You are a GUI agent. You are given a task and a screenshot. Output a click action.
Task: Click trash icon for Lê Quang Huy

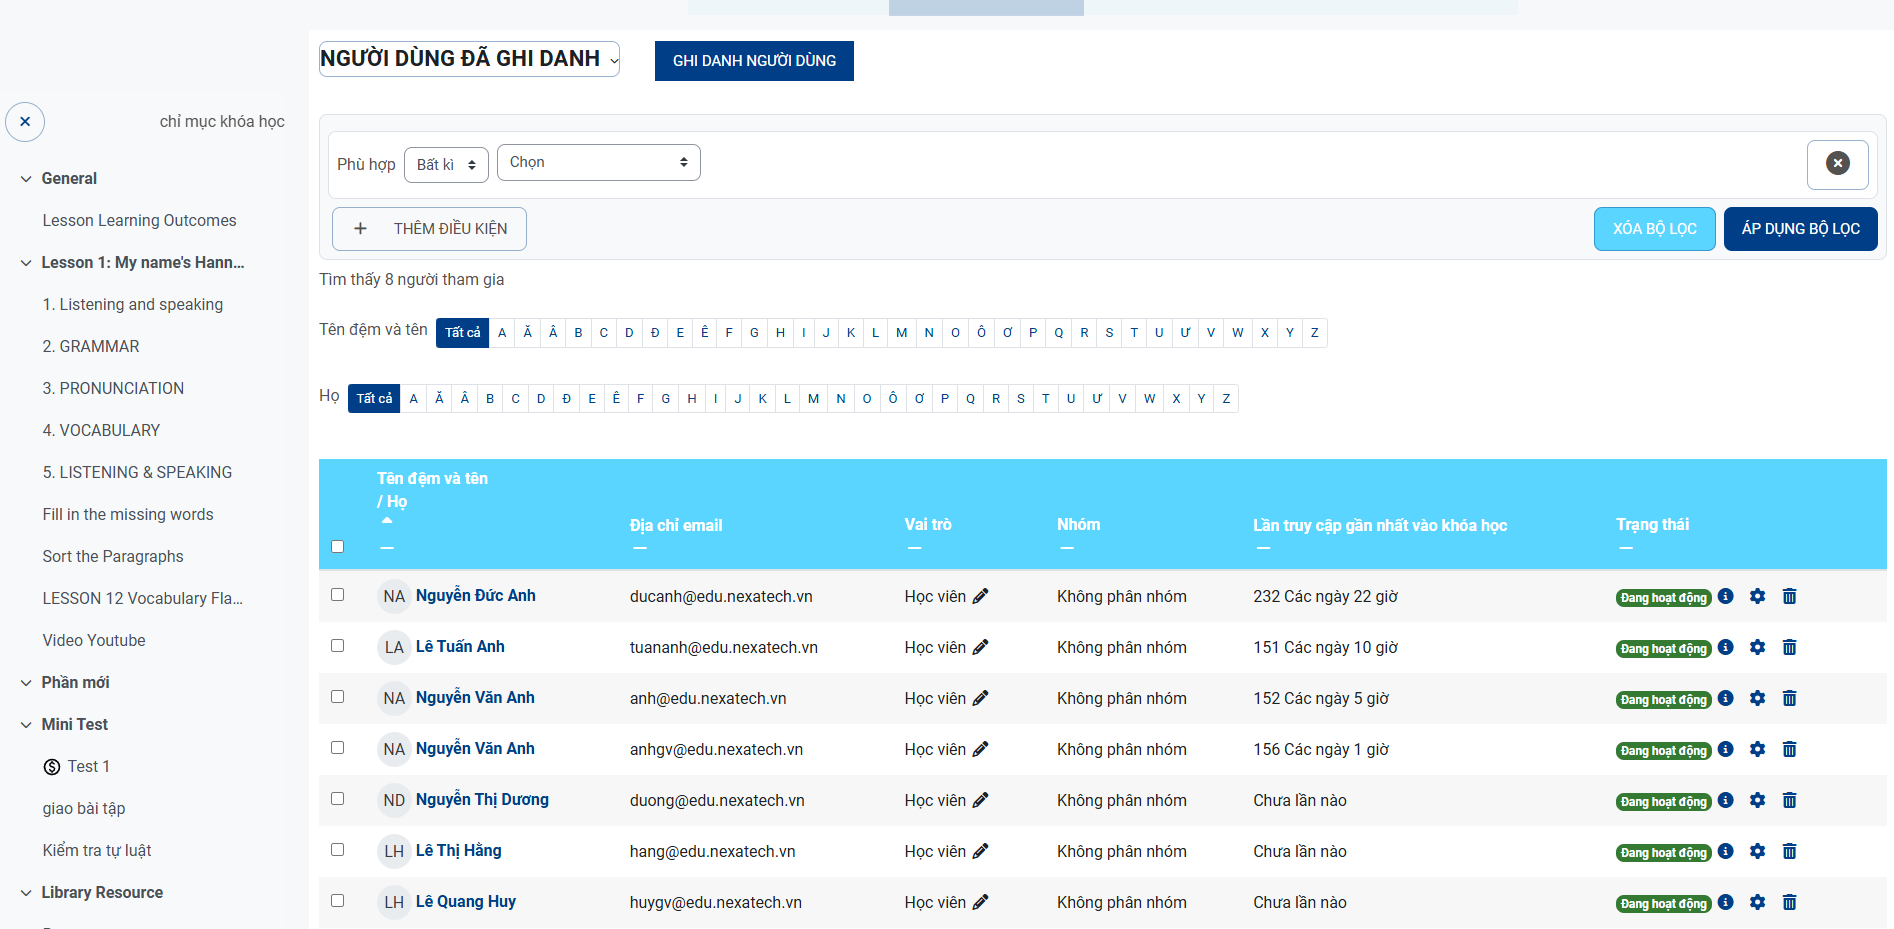pyautogui.click(x=1789, y=902)
